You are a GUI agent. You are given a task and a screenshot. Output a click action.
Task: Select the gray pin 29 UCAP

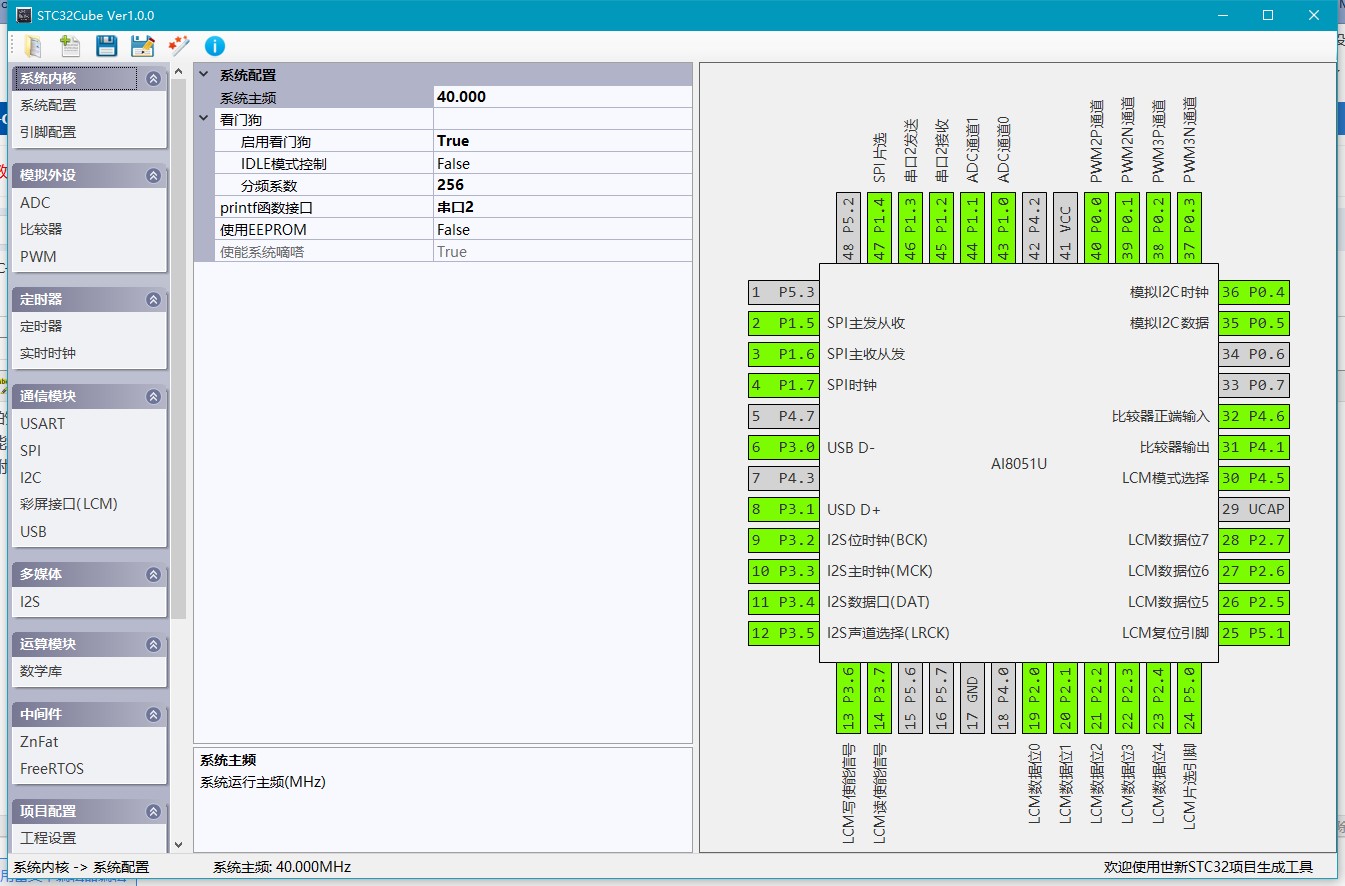pos(1254,509)
